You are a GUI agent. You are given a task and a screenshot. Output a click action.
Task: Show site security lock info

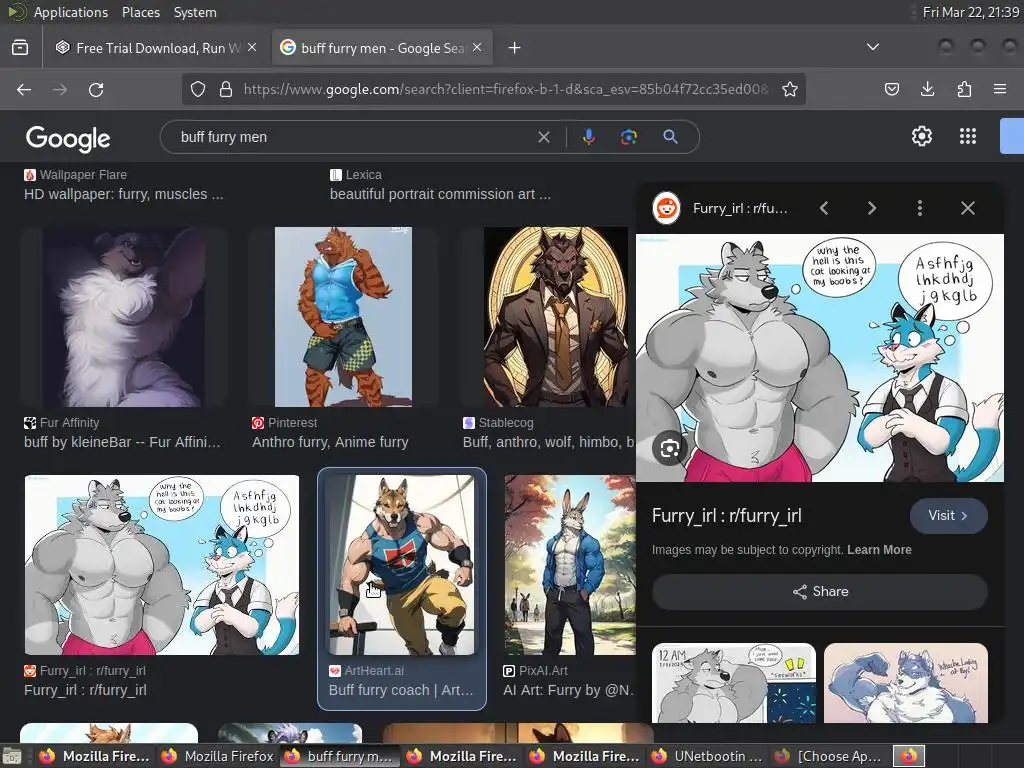(226, 89)
